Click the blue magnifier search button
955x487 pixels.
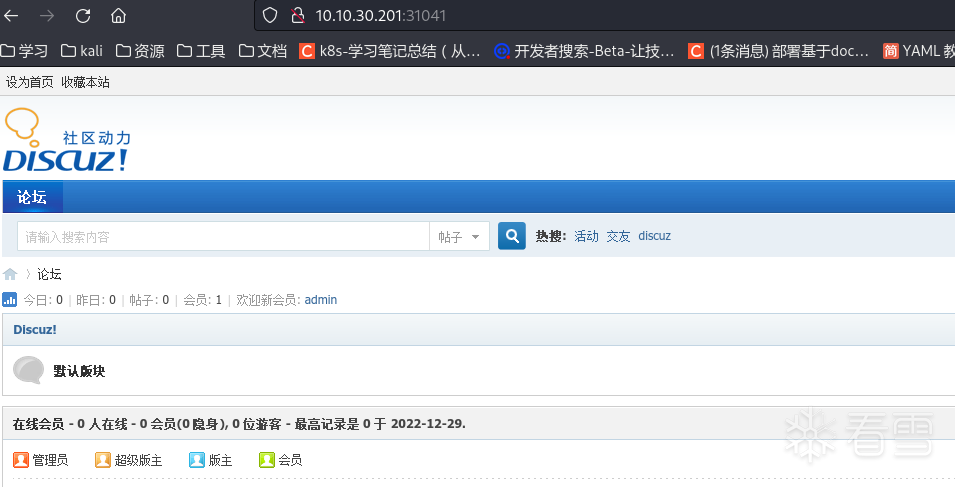[x=512, y=236]
